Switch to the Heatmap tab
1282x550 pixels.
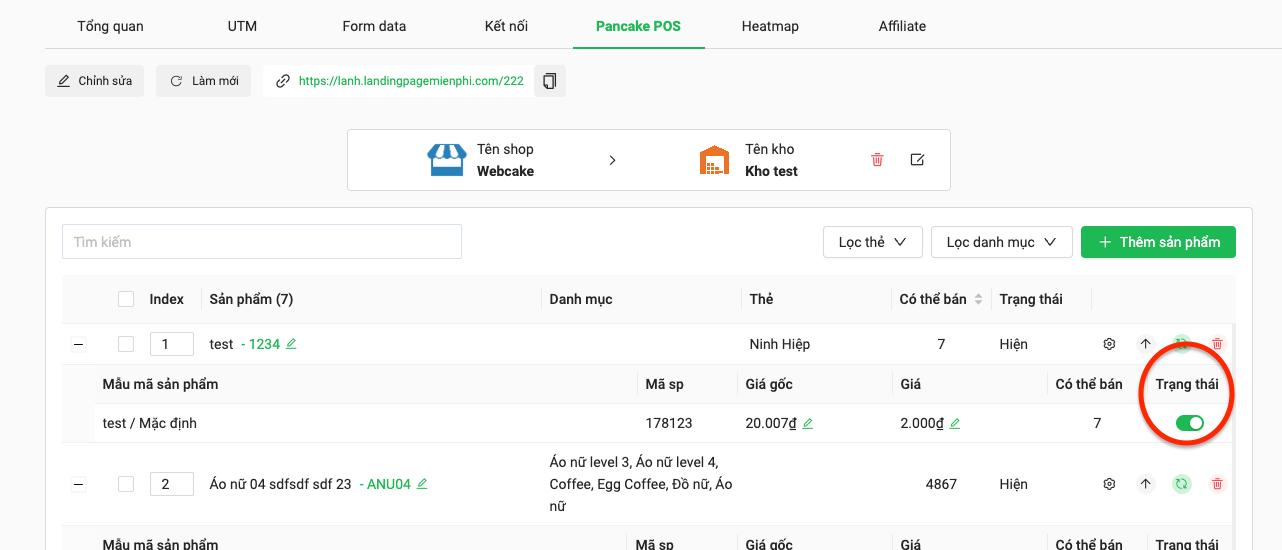click(x=770, y=26)
